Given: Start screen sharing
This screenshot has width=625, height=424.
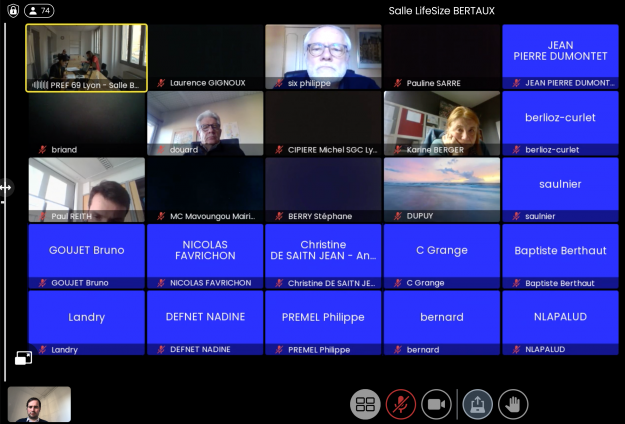Looking at the screenshot, I should pos(478,404).
